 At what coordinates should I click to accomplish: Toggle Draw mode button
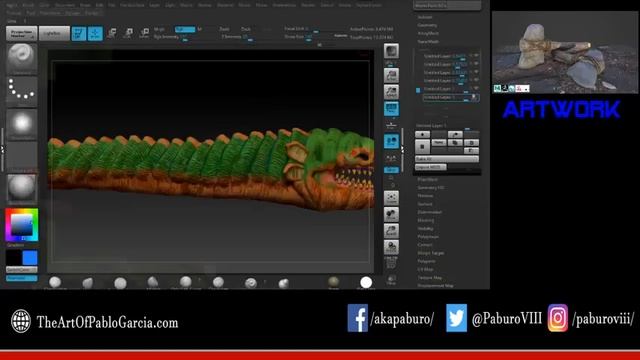click(x=95, y=33)
